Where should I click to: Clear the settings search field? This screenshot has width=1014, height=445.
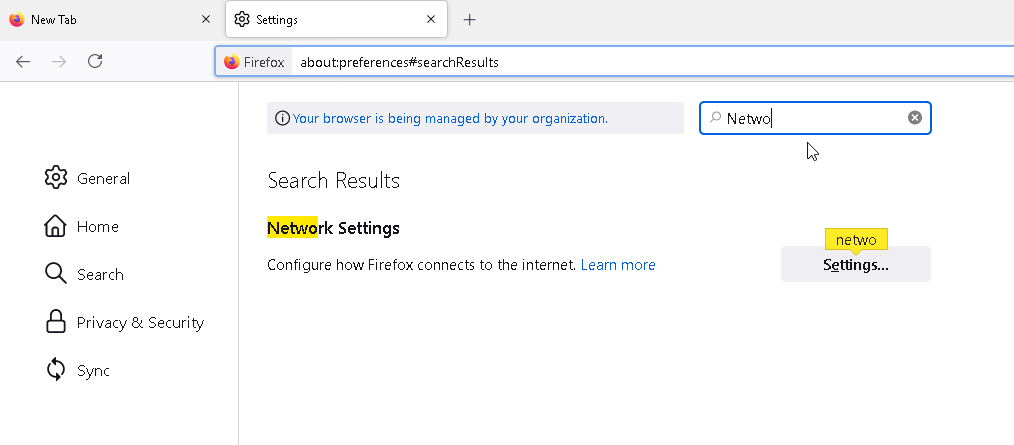click(914, 118)
